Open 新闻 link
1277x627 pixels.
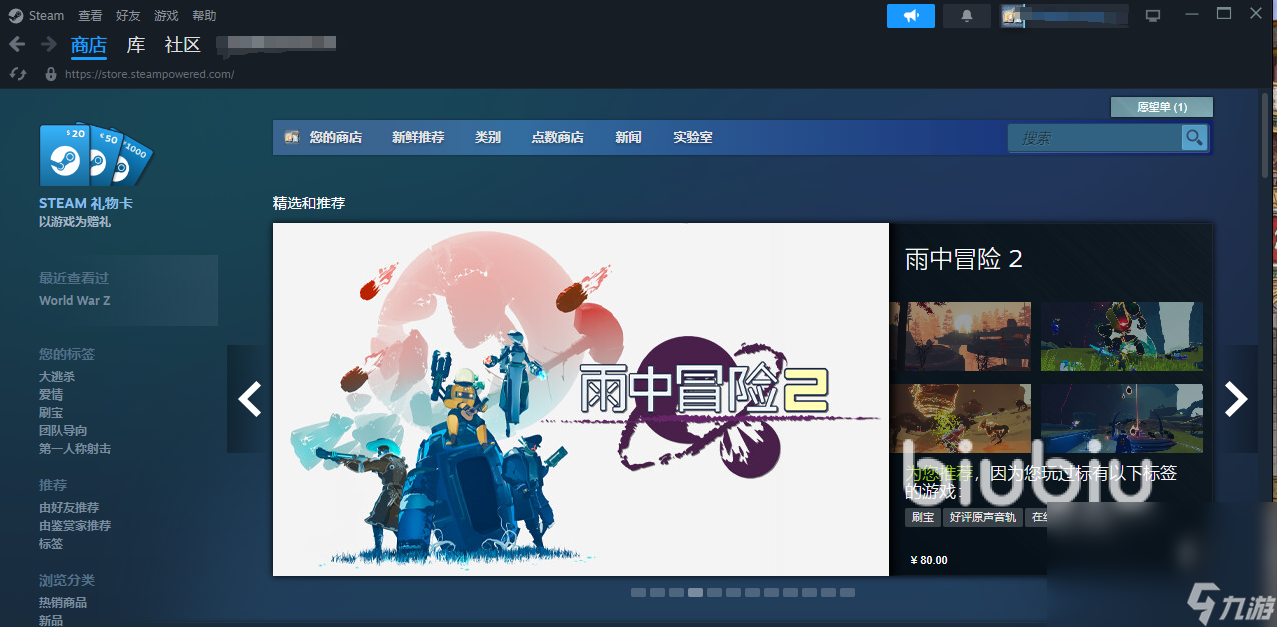click(x=629, y=137)
